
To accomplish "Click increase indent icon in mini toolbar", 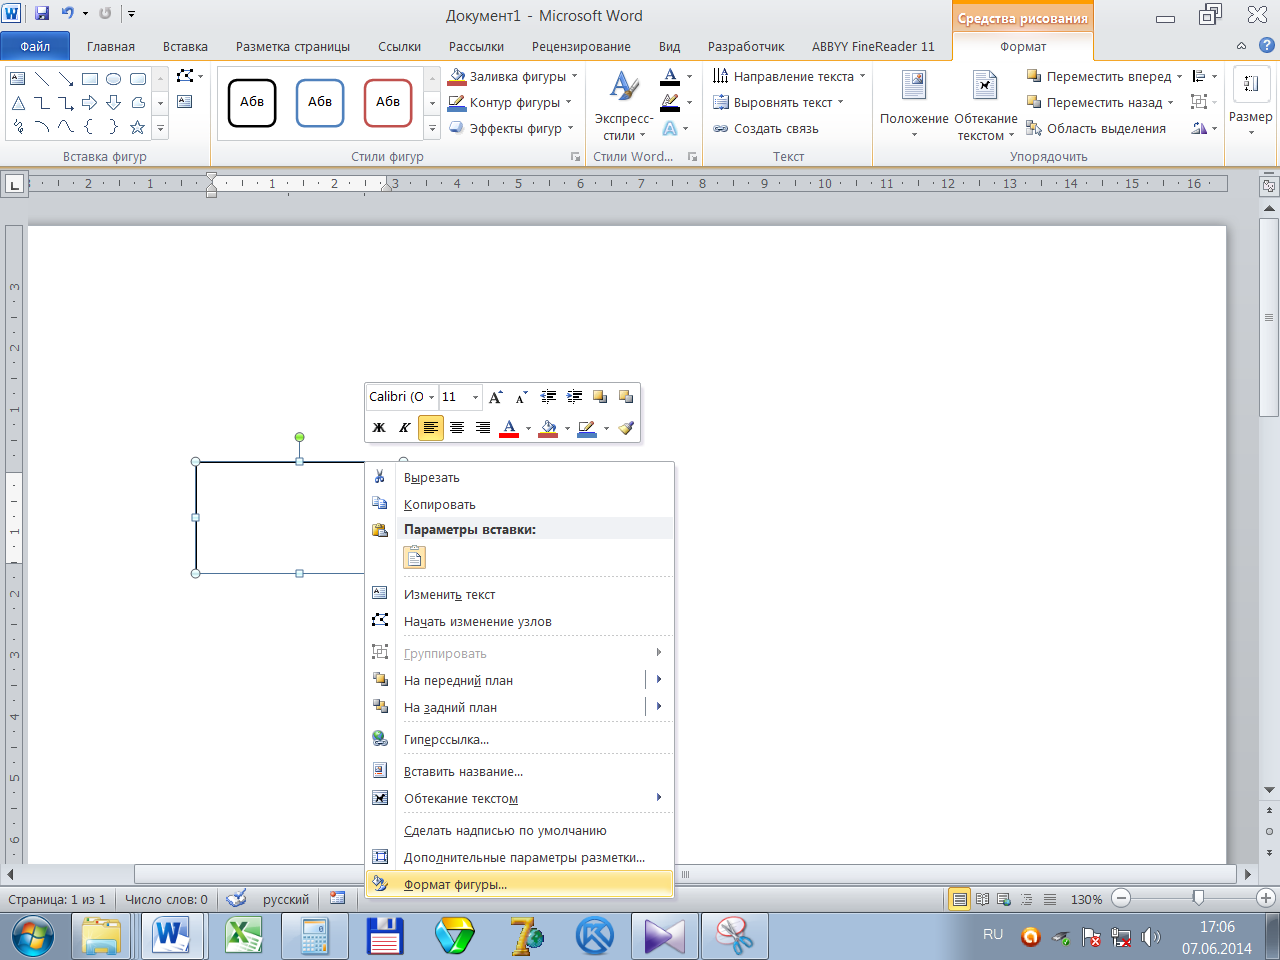I will (x=574, y=397).
